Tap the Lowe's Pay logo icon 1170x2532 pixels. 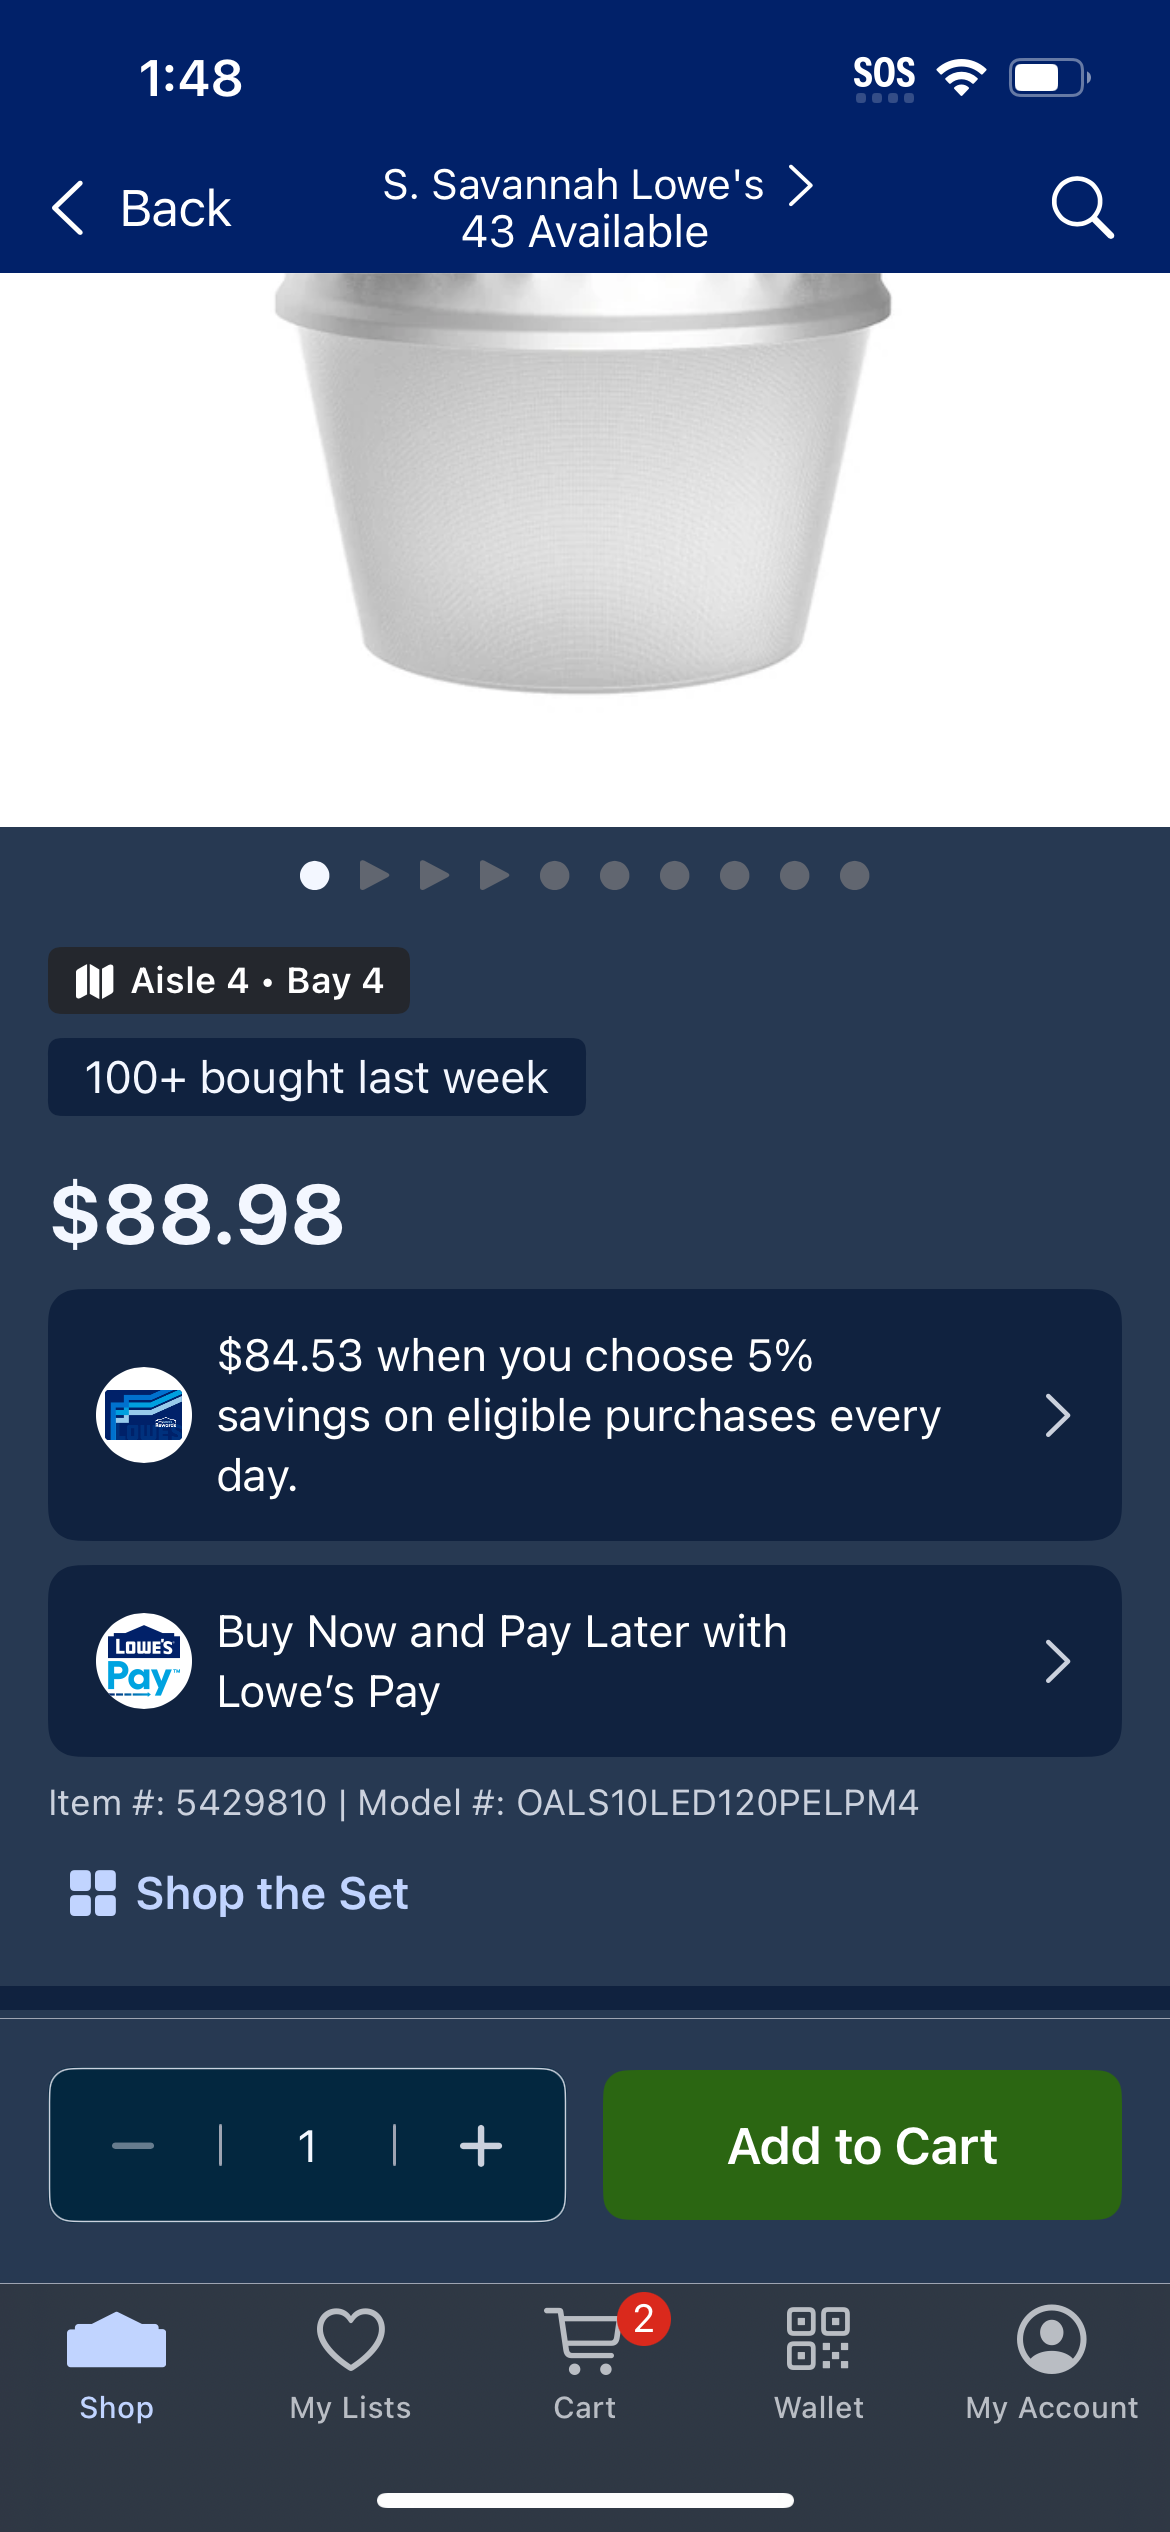(144, 1661)
